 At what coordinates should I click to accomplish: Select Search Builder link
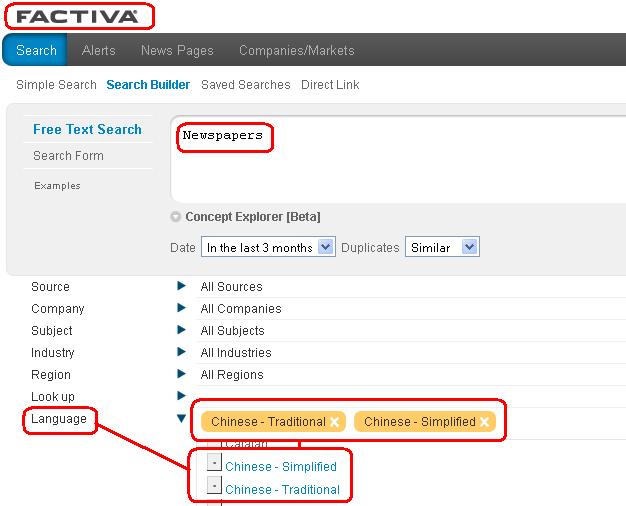pyautogui.click(x=148, y=85)
